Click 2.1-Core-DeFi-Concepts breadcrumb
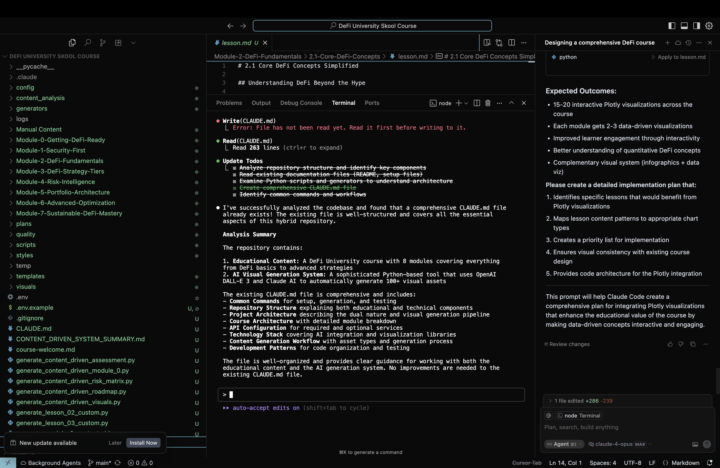The width and height of the screenshot is (720, 468). (x=344, y=56)
